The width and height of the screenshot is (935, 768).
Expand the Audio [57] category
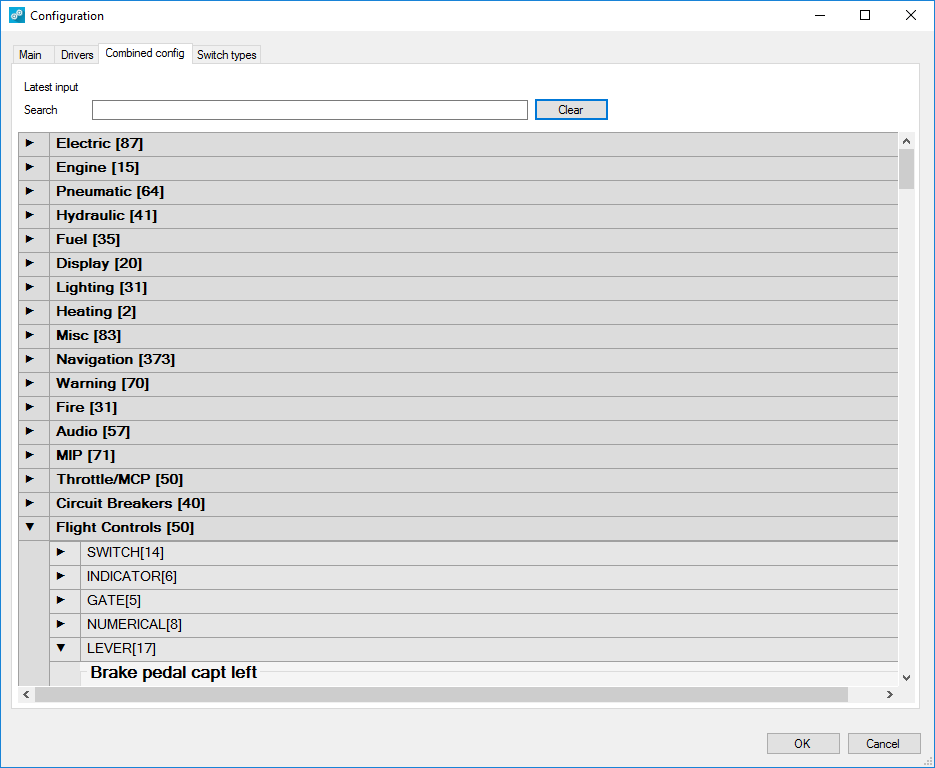coord(30,431)
